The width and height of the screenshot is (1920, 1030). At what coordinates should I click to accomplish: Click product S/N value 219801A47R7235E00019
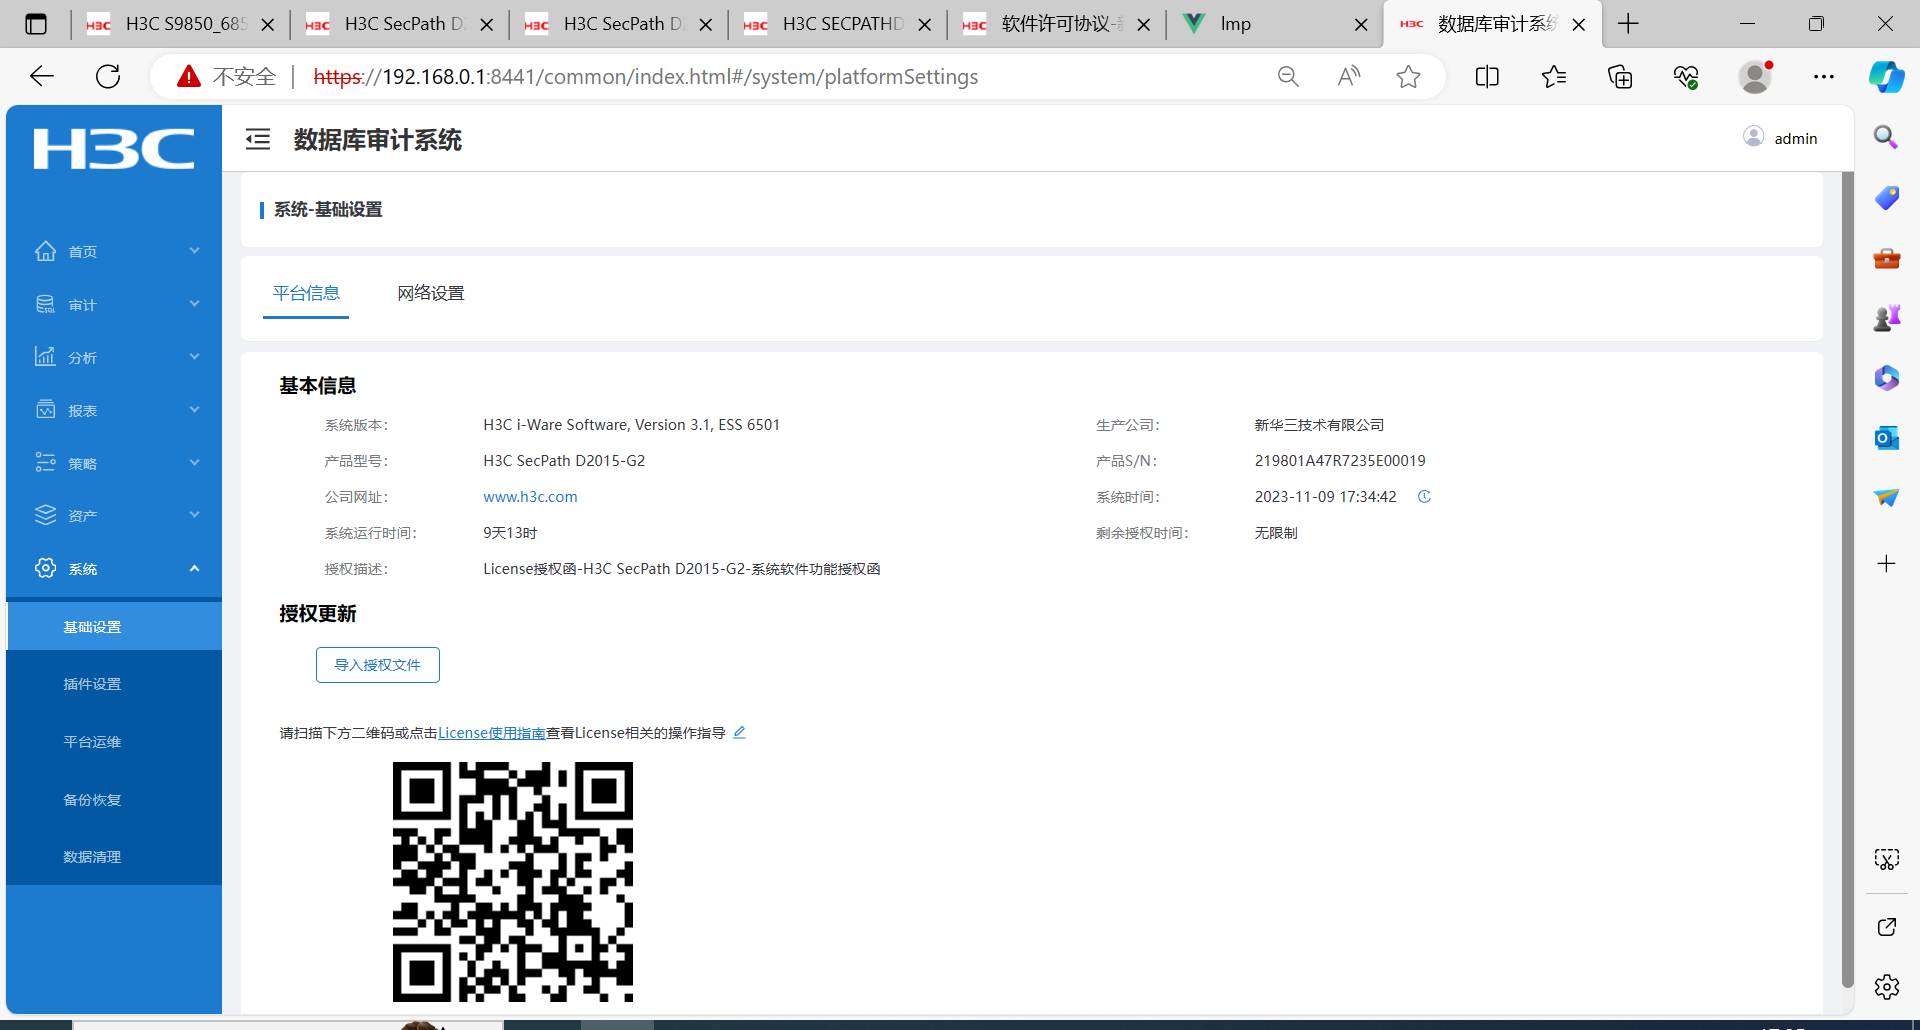[x=1340, y=461]
